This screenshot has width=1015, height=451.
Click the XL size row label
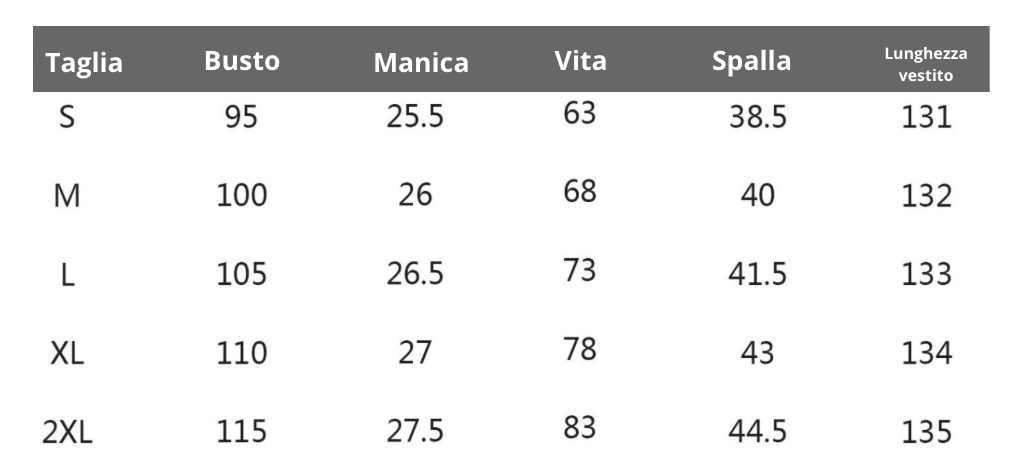(67, 353)
